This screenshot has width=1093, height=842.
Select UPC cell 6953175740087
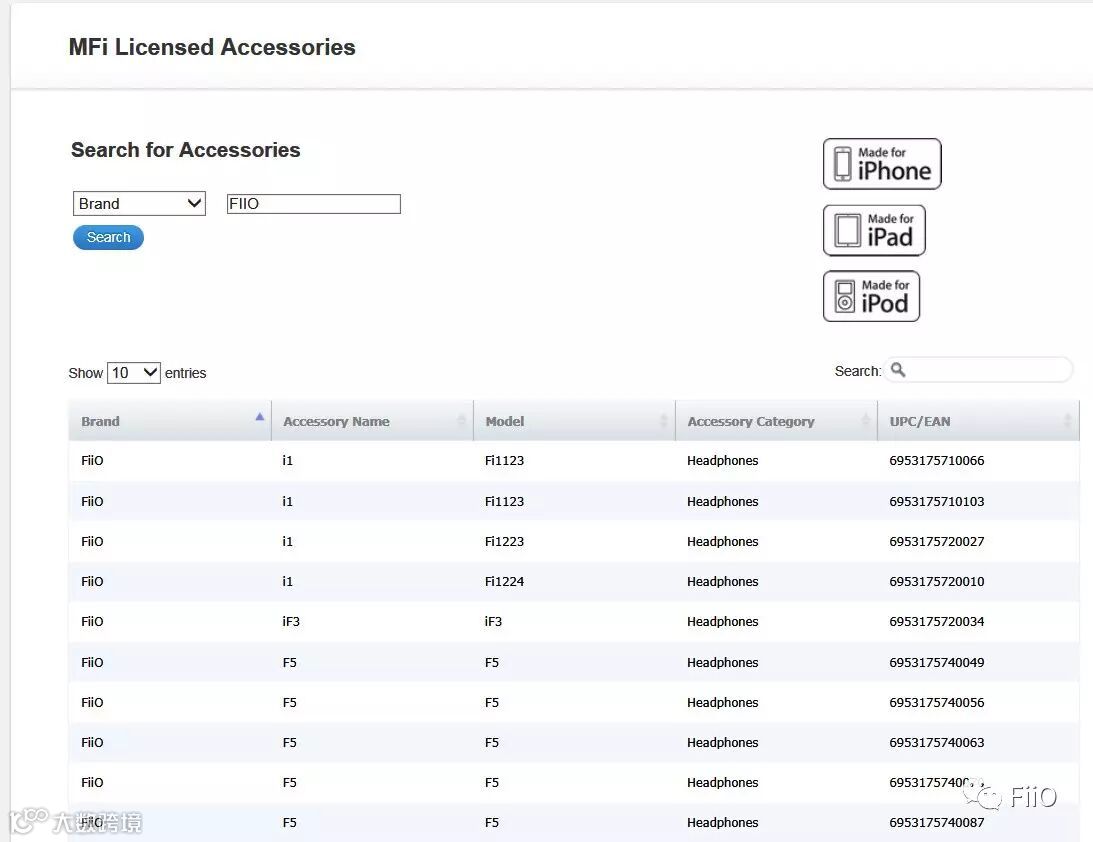click(x=936, y=822)
